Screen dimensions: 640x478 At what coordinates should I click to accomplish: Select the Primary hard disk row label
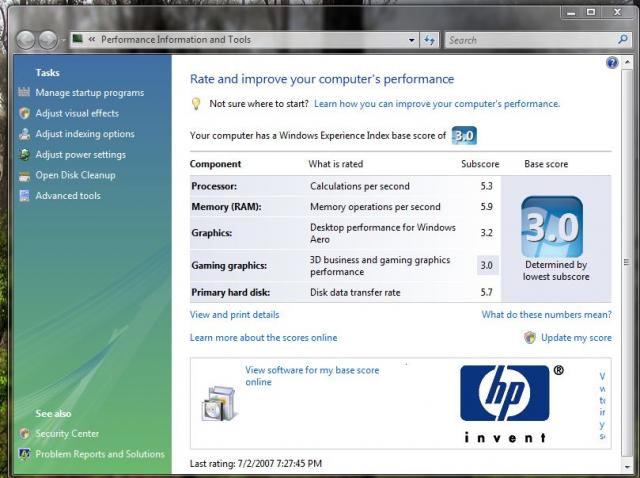pyautogui.click(x=231, y=293)
